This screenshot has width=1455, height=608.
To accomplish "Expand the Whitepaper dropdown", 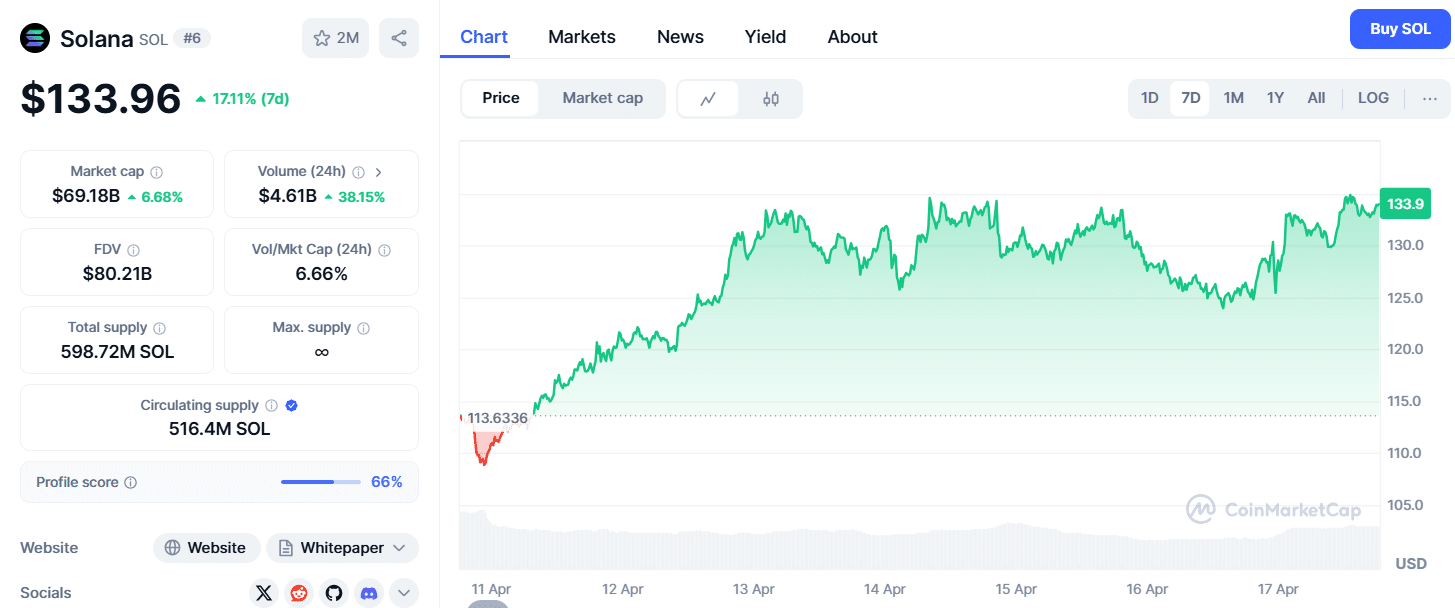I will (342, 548).
